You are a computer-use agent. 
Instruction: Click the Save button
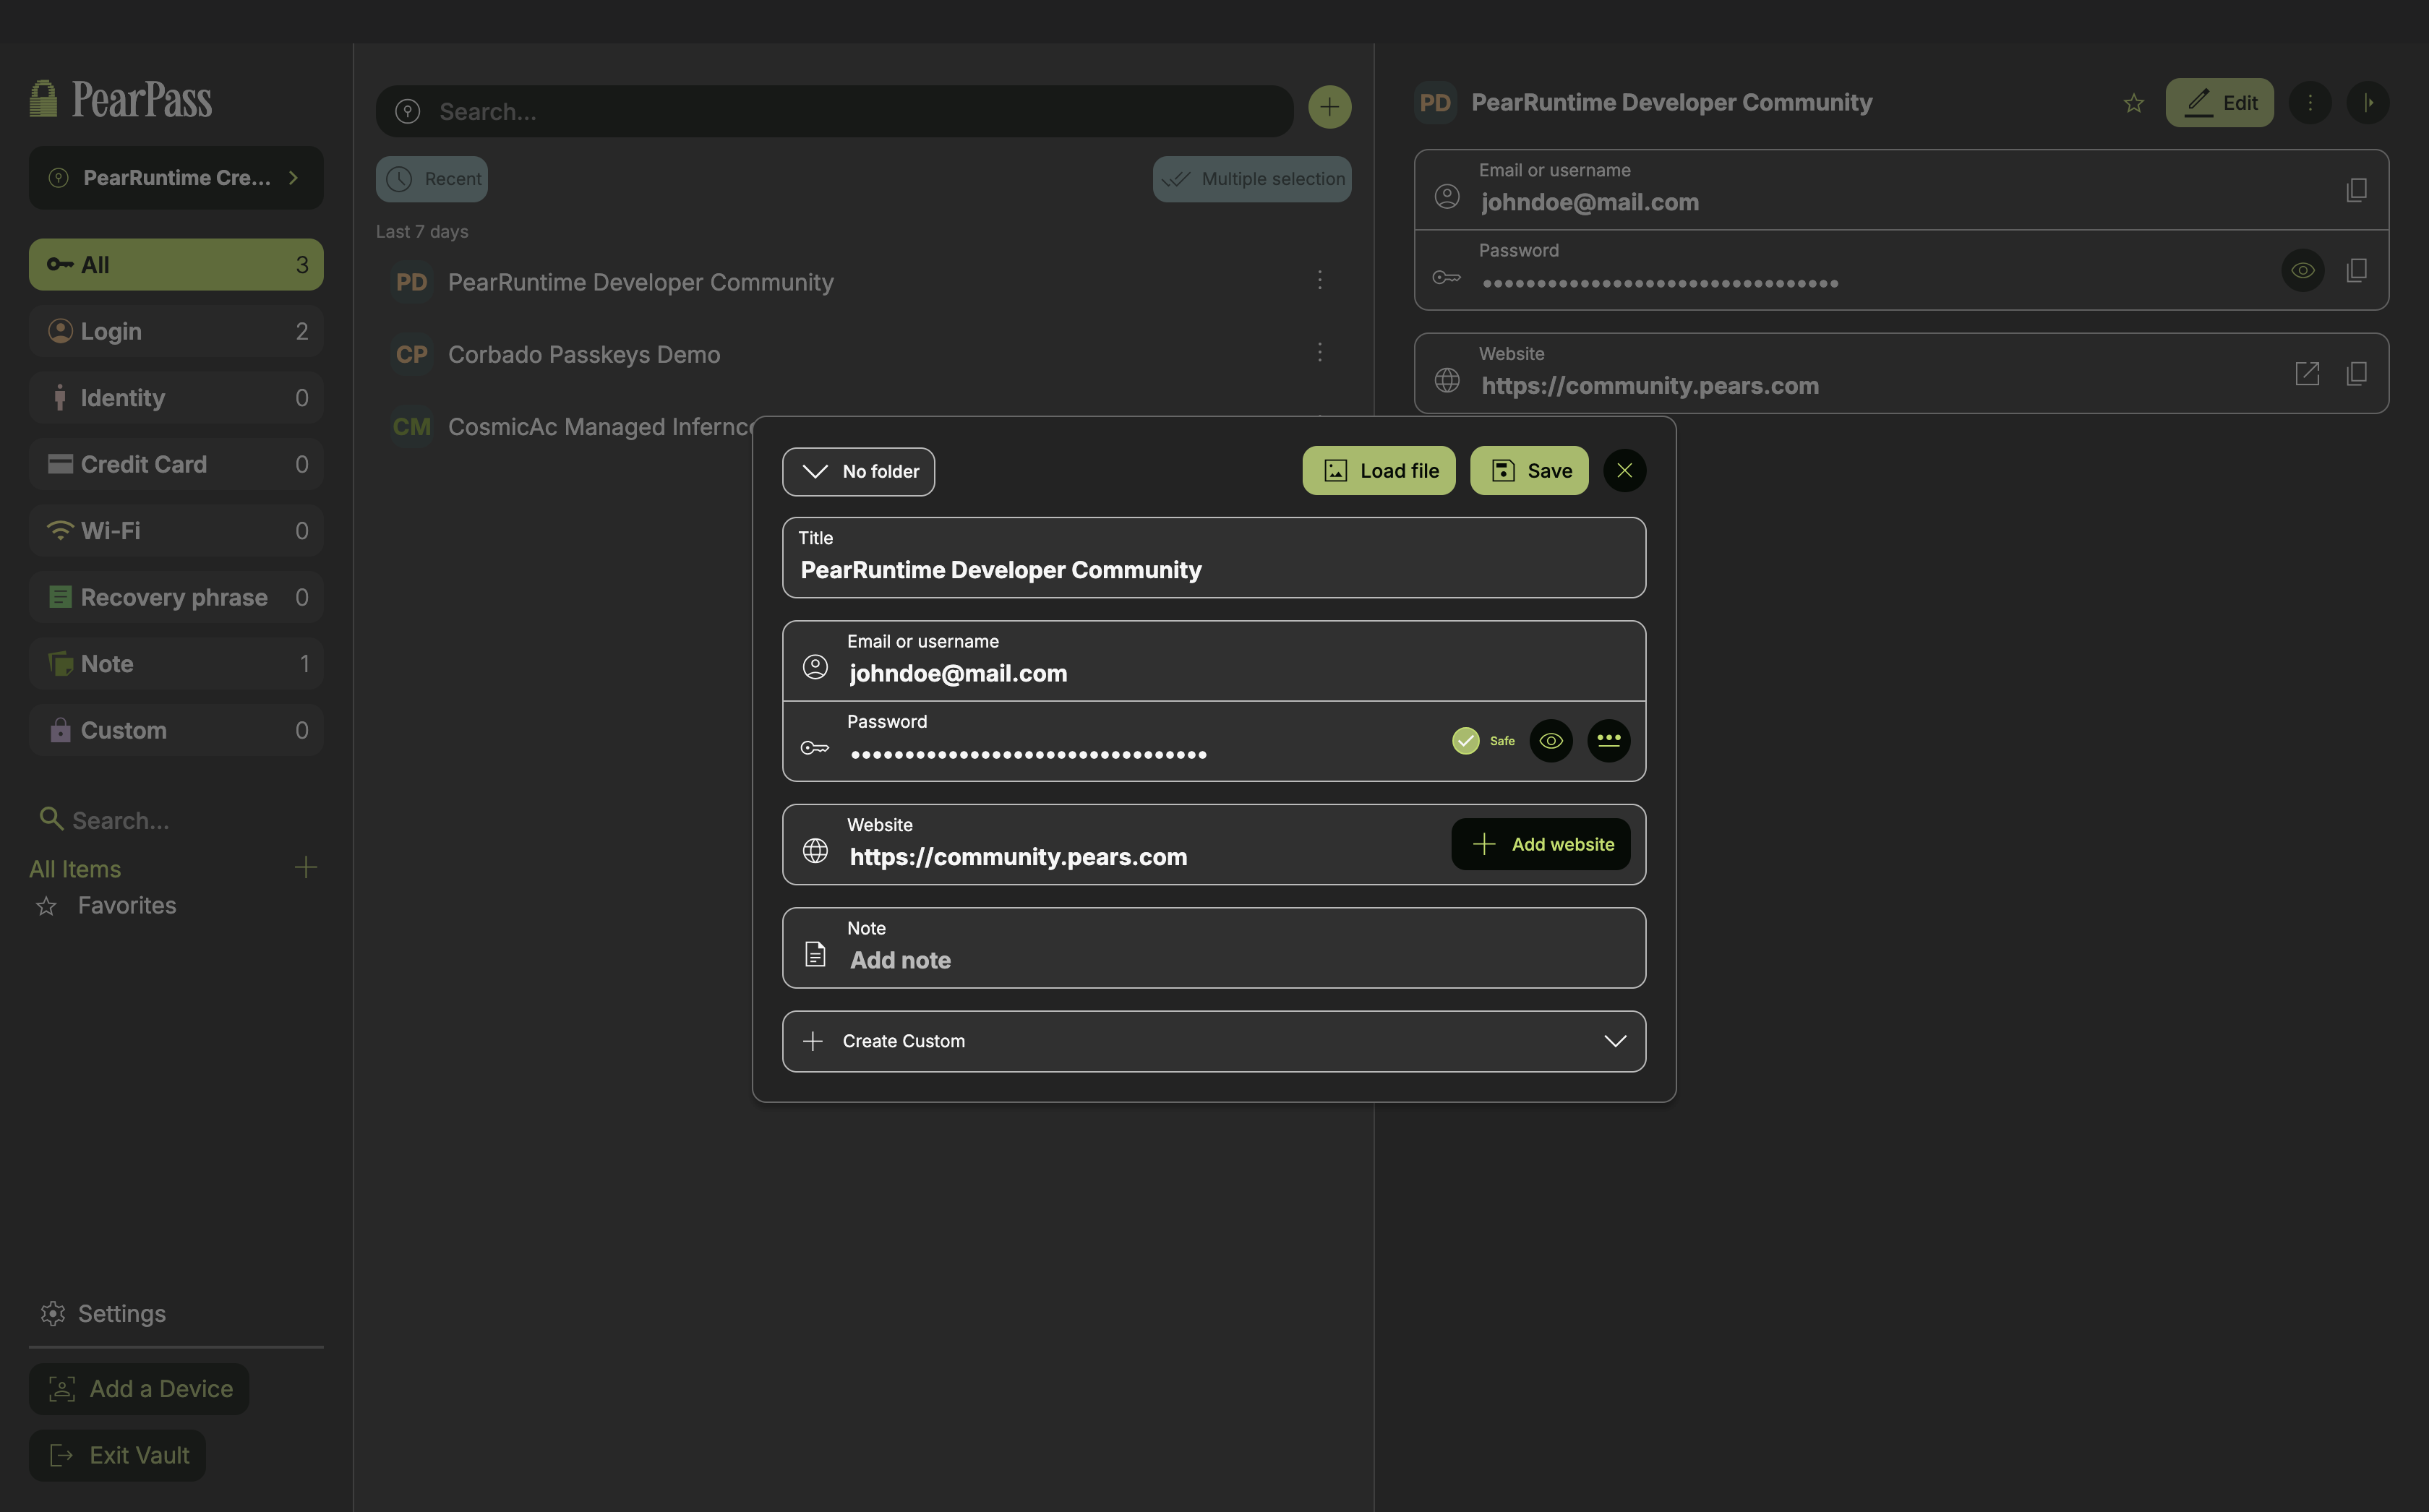coord(1528,471)
